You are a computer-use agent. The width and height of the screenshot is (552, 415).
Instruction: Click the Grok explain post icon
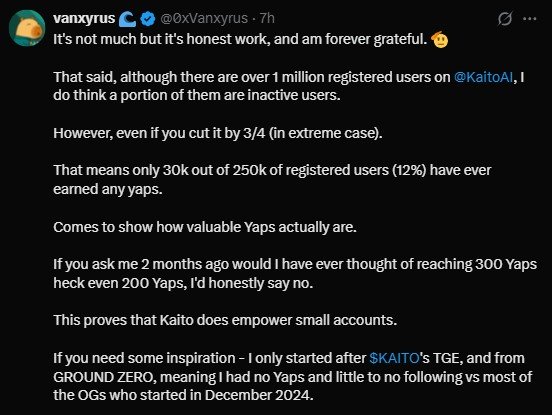[504, 19]
